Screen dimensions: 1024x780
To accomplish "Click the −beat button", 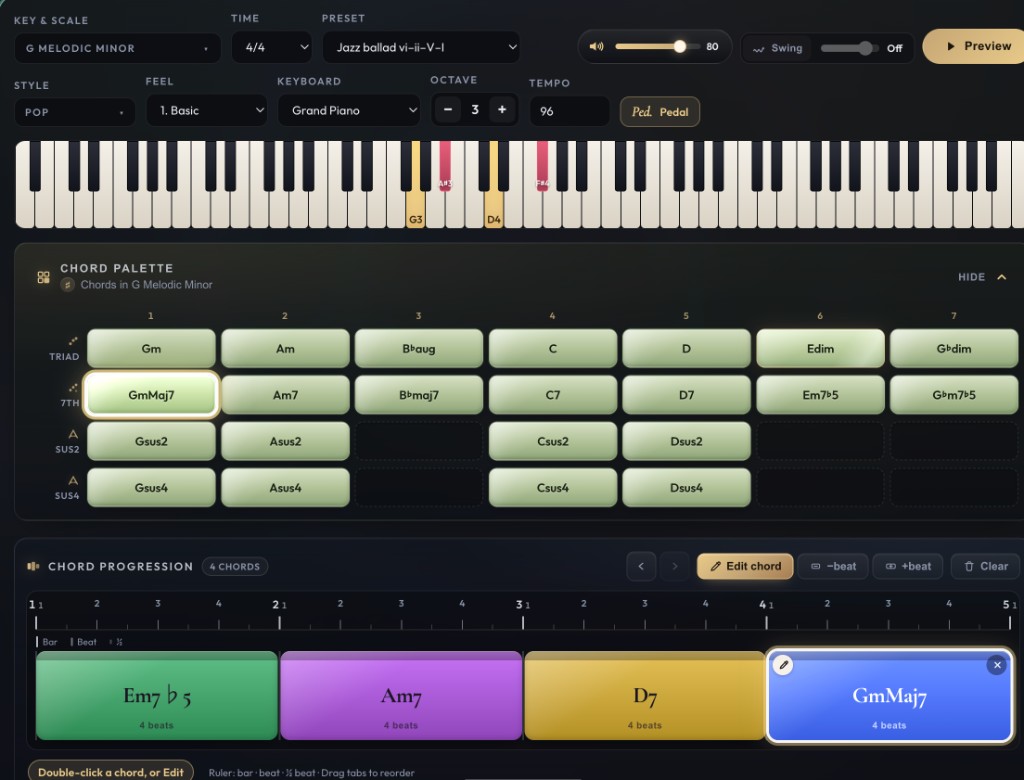I will tap(833, 566).
